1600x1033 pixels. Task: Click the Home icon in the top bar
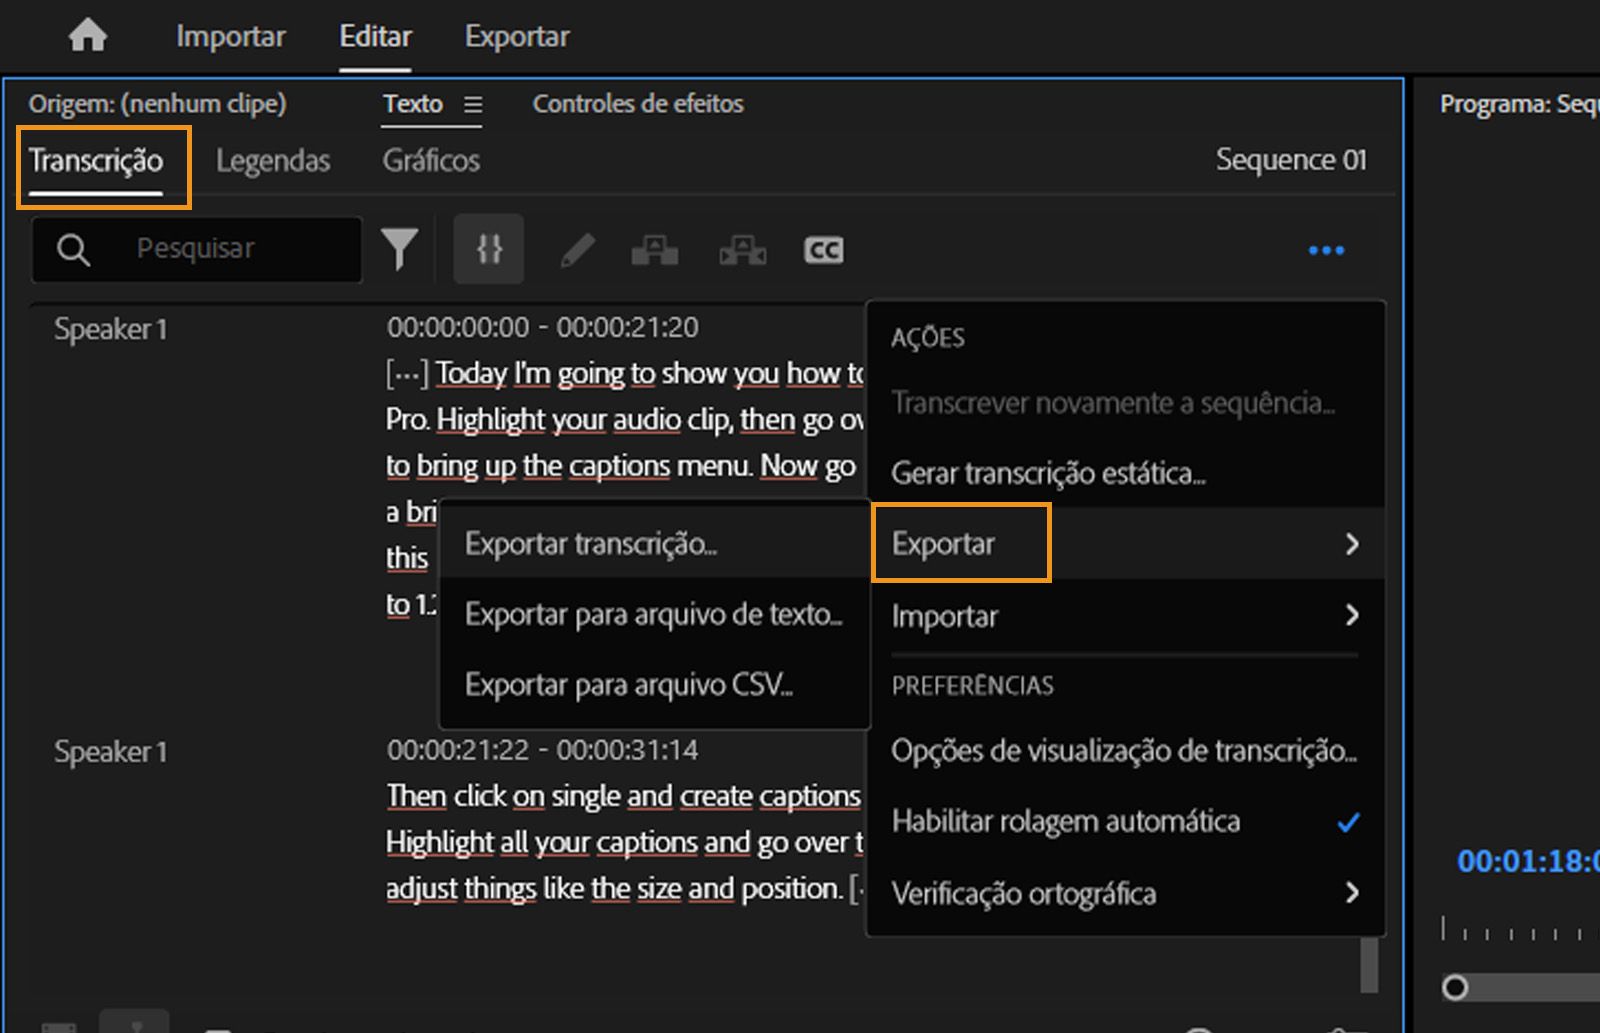(x=90, y=35)
